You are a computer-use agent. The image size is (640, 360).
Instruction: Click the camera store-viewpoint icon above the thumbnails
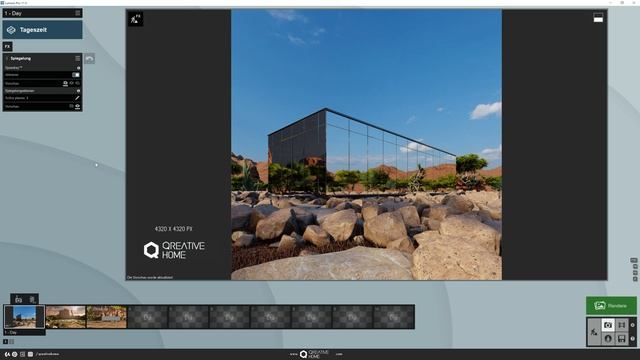coord(18,300)
